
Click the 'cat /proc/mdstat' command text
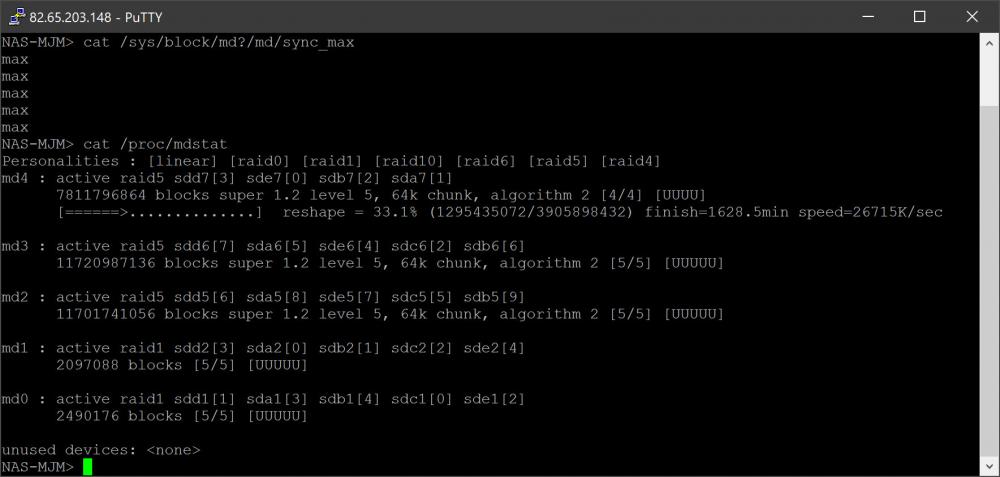point(155,144)
